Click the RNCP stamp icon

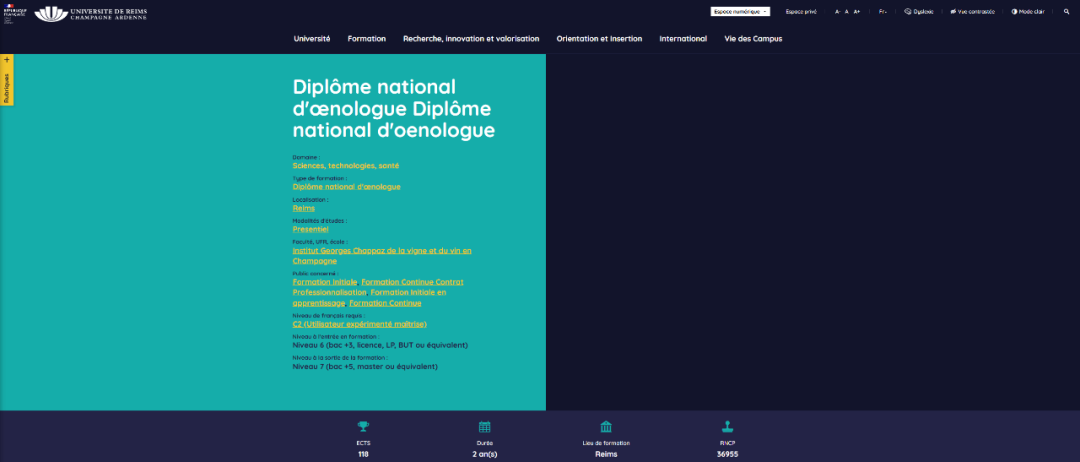coord(727,427)
